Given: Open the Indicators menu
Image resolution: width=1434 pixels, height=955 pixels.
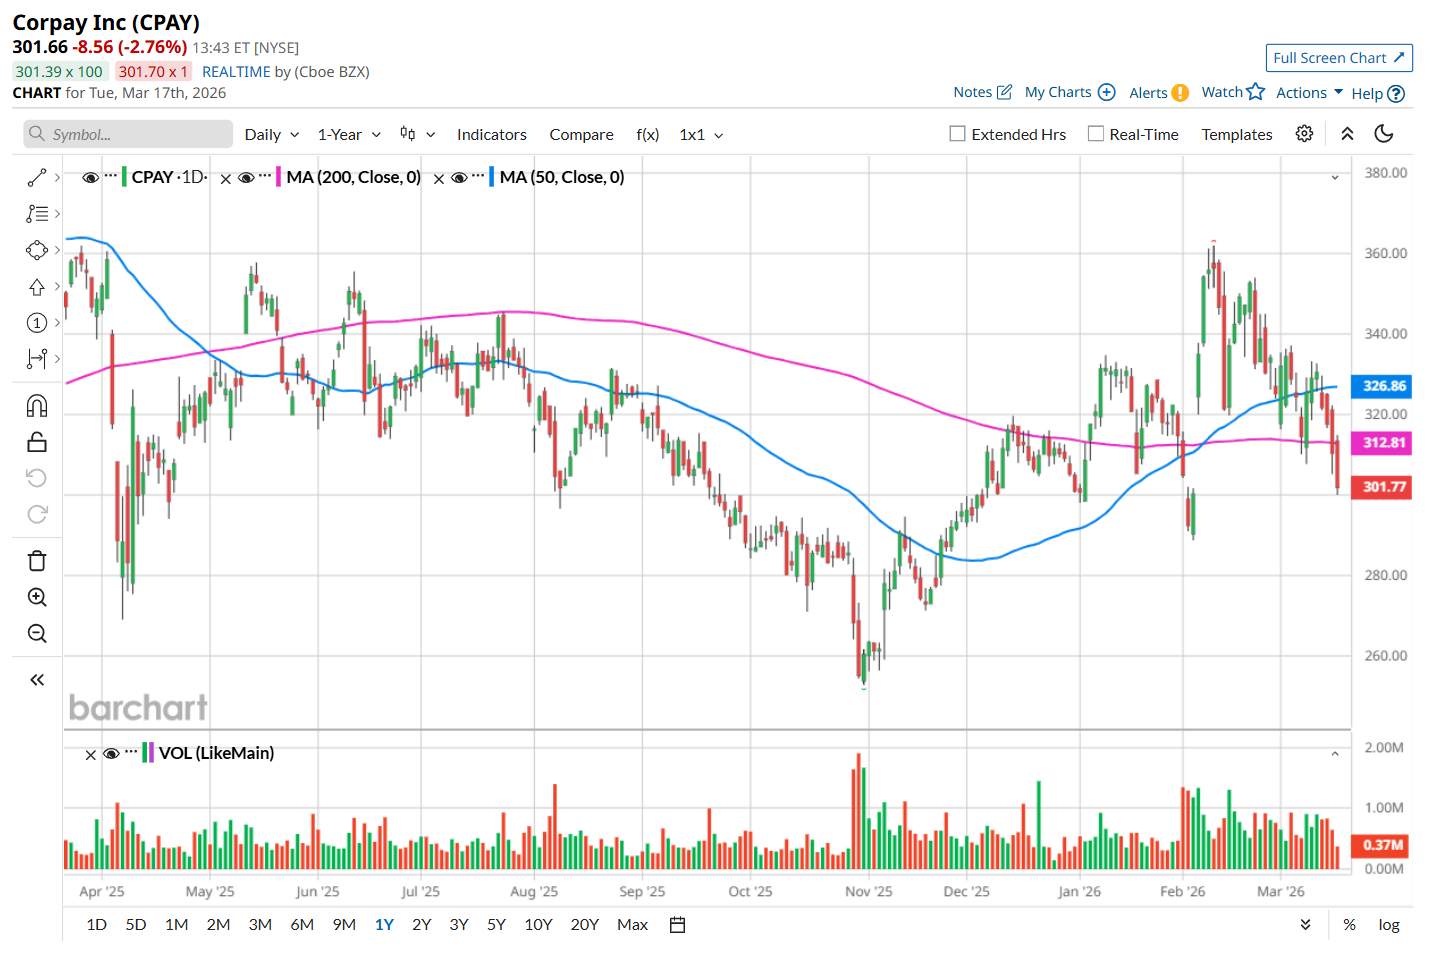Looking at the screenshot, I should [491, 135].
